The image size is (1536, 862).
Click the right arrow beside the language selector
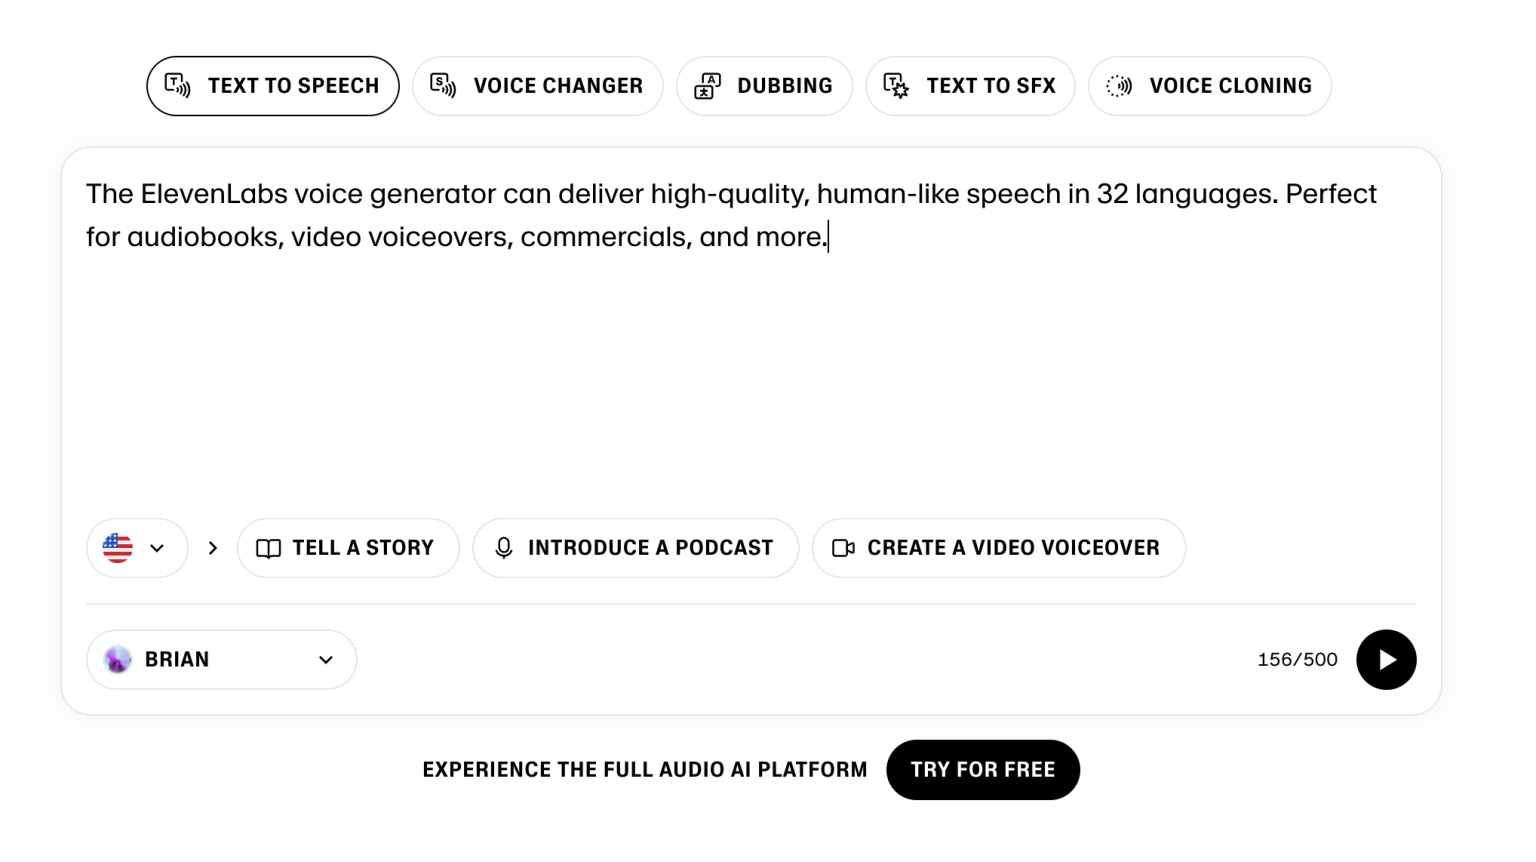point(212,548)
